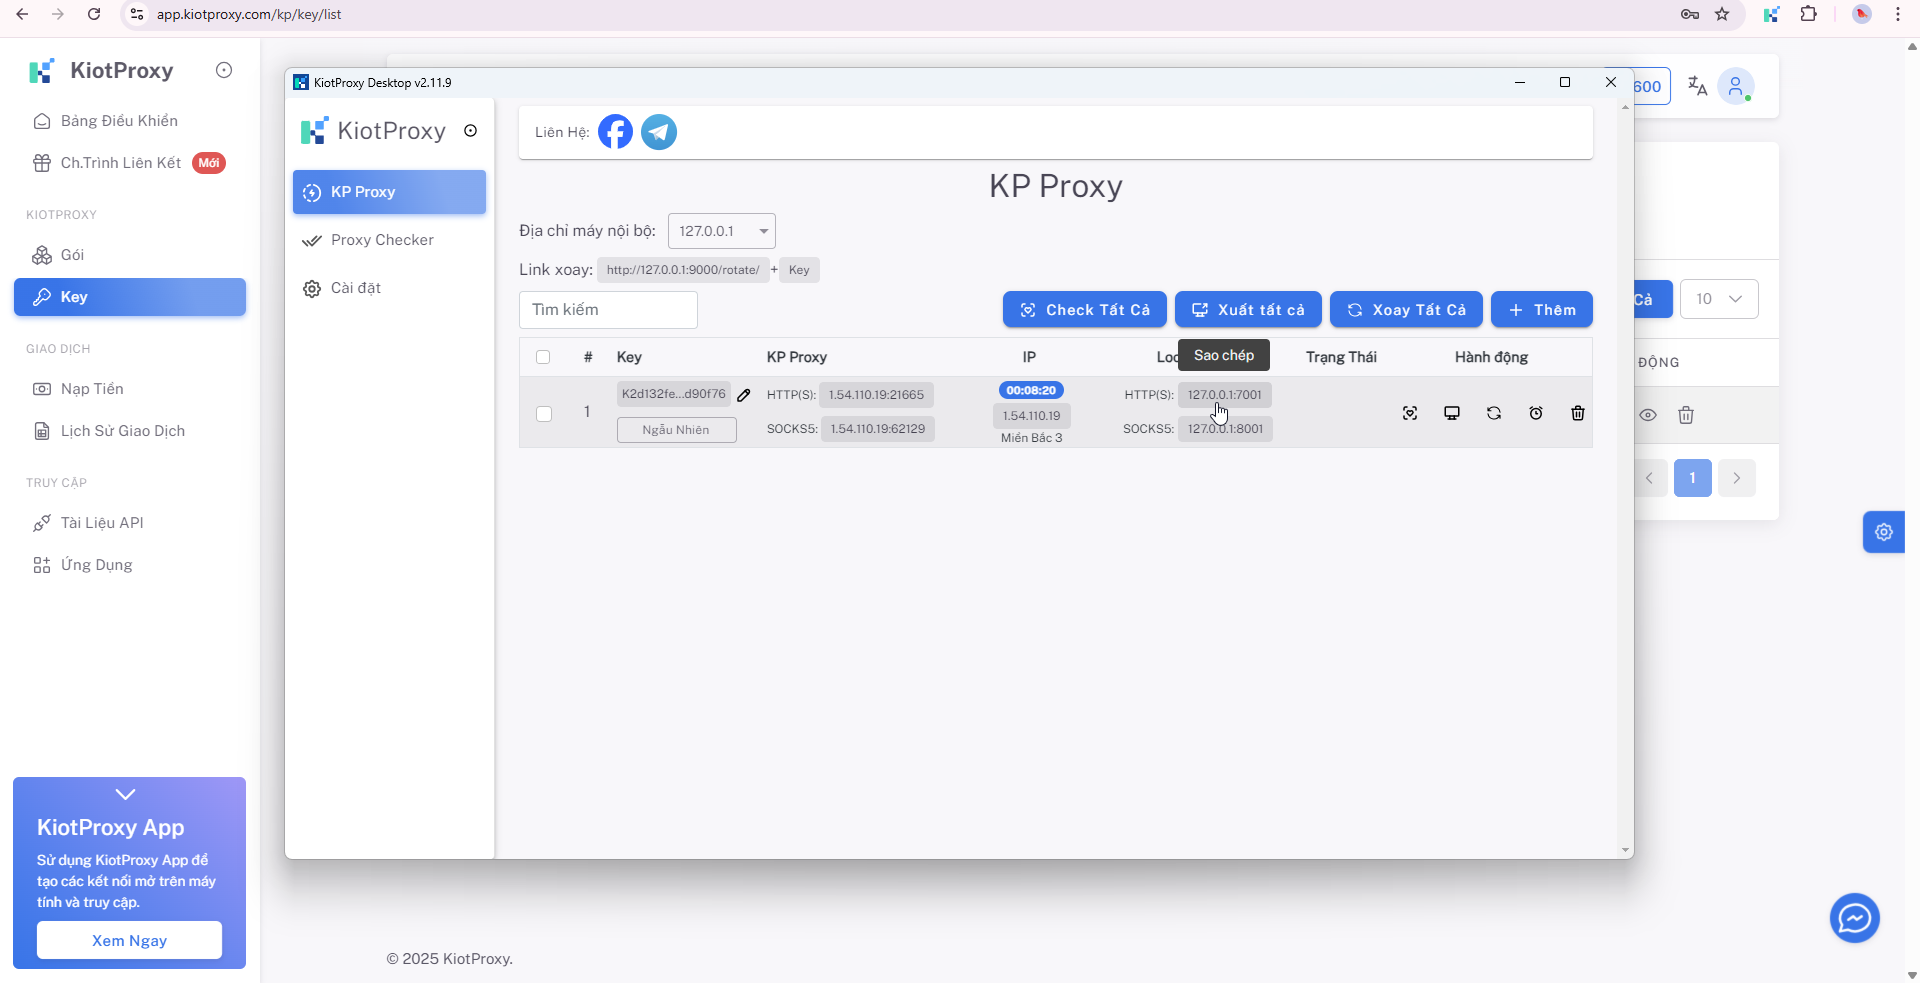Image resolution: width=1920 pixels, height=983 pixels.
Task: Open floating settings gear on right edge
Action: click(x=1885, y=532)
